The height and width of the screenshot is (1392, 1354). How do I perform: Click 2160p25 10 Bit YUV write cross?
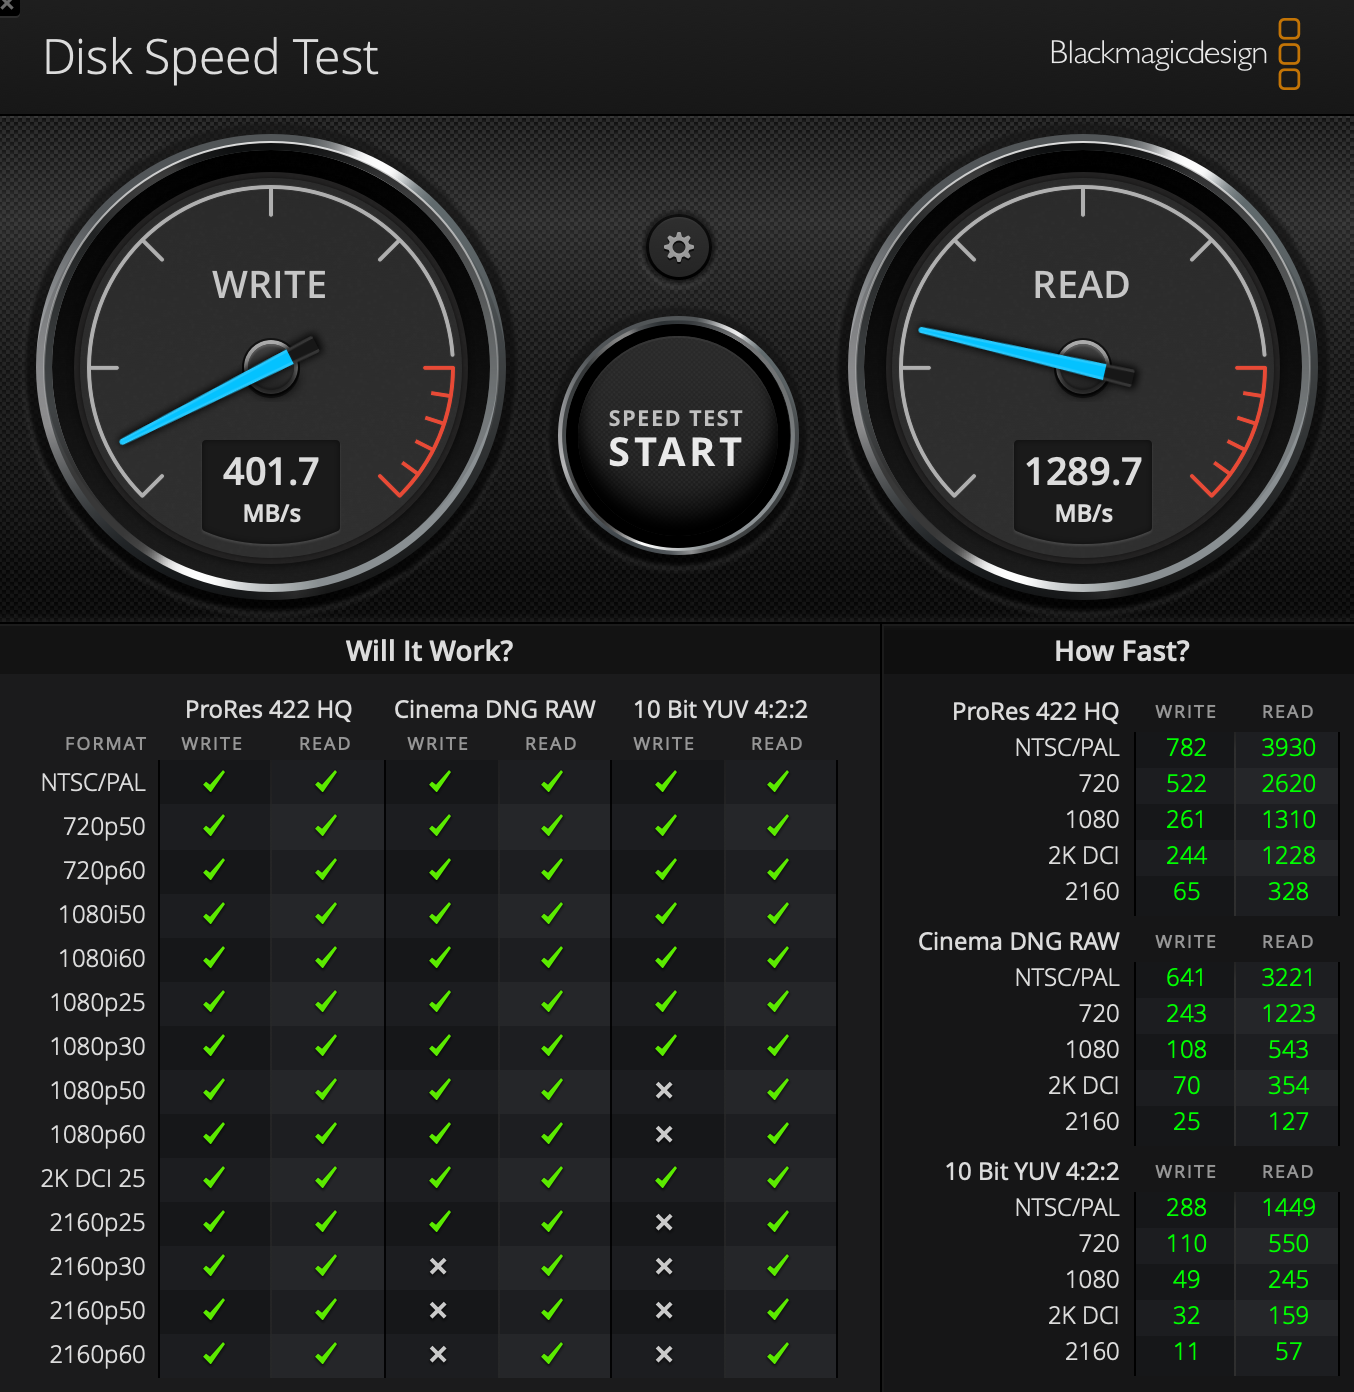pos(664,1222)
